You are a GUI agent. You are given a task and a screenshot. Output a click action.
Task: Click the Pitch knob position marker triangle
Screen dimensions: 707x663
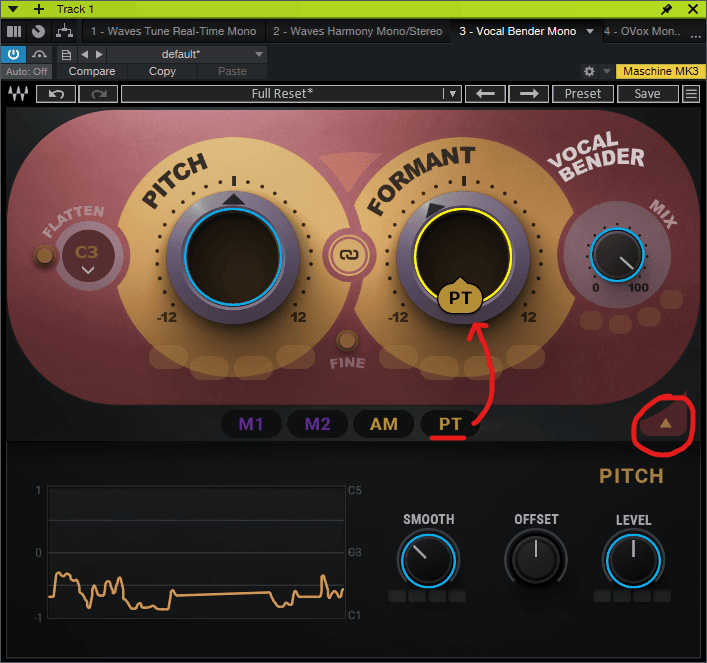point(234,199)
